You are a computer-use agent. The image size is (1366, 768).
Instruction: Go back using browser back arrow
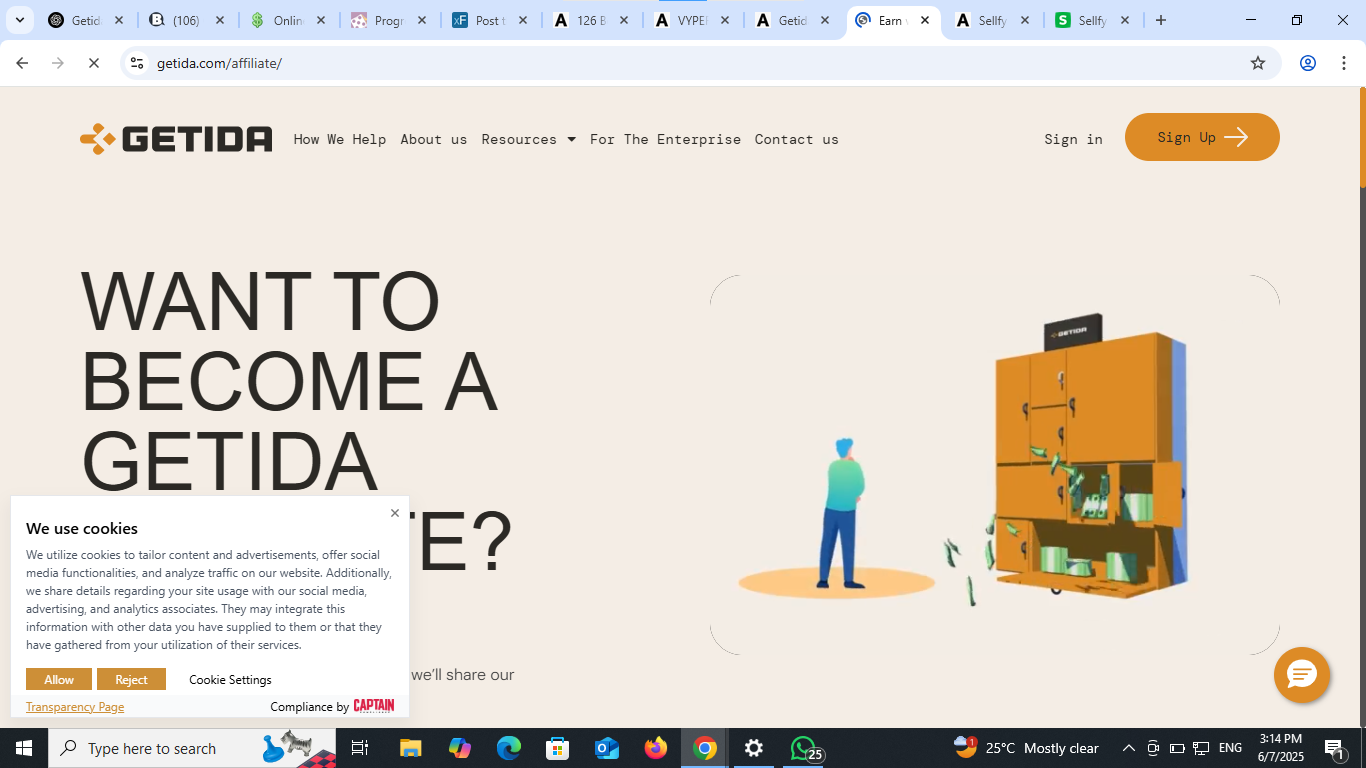tap(22, 63)
